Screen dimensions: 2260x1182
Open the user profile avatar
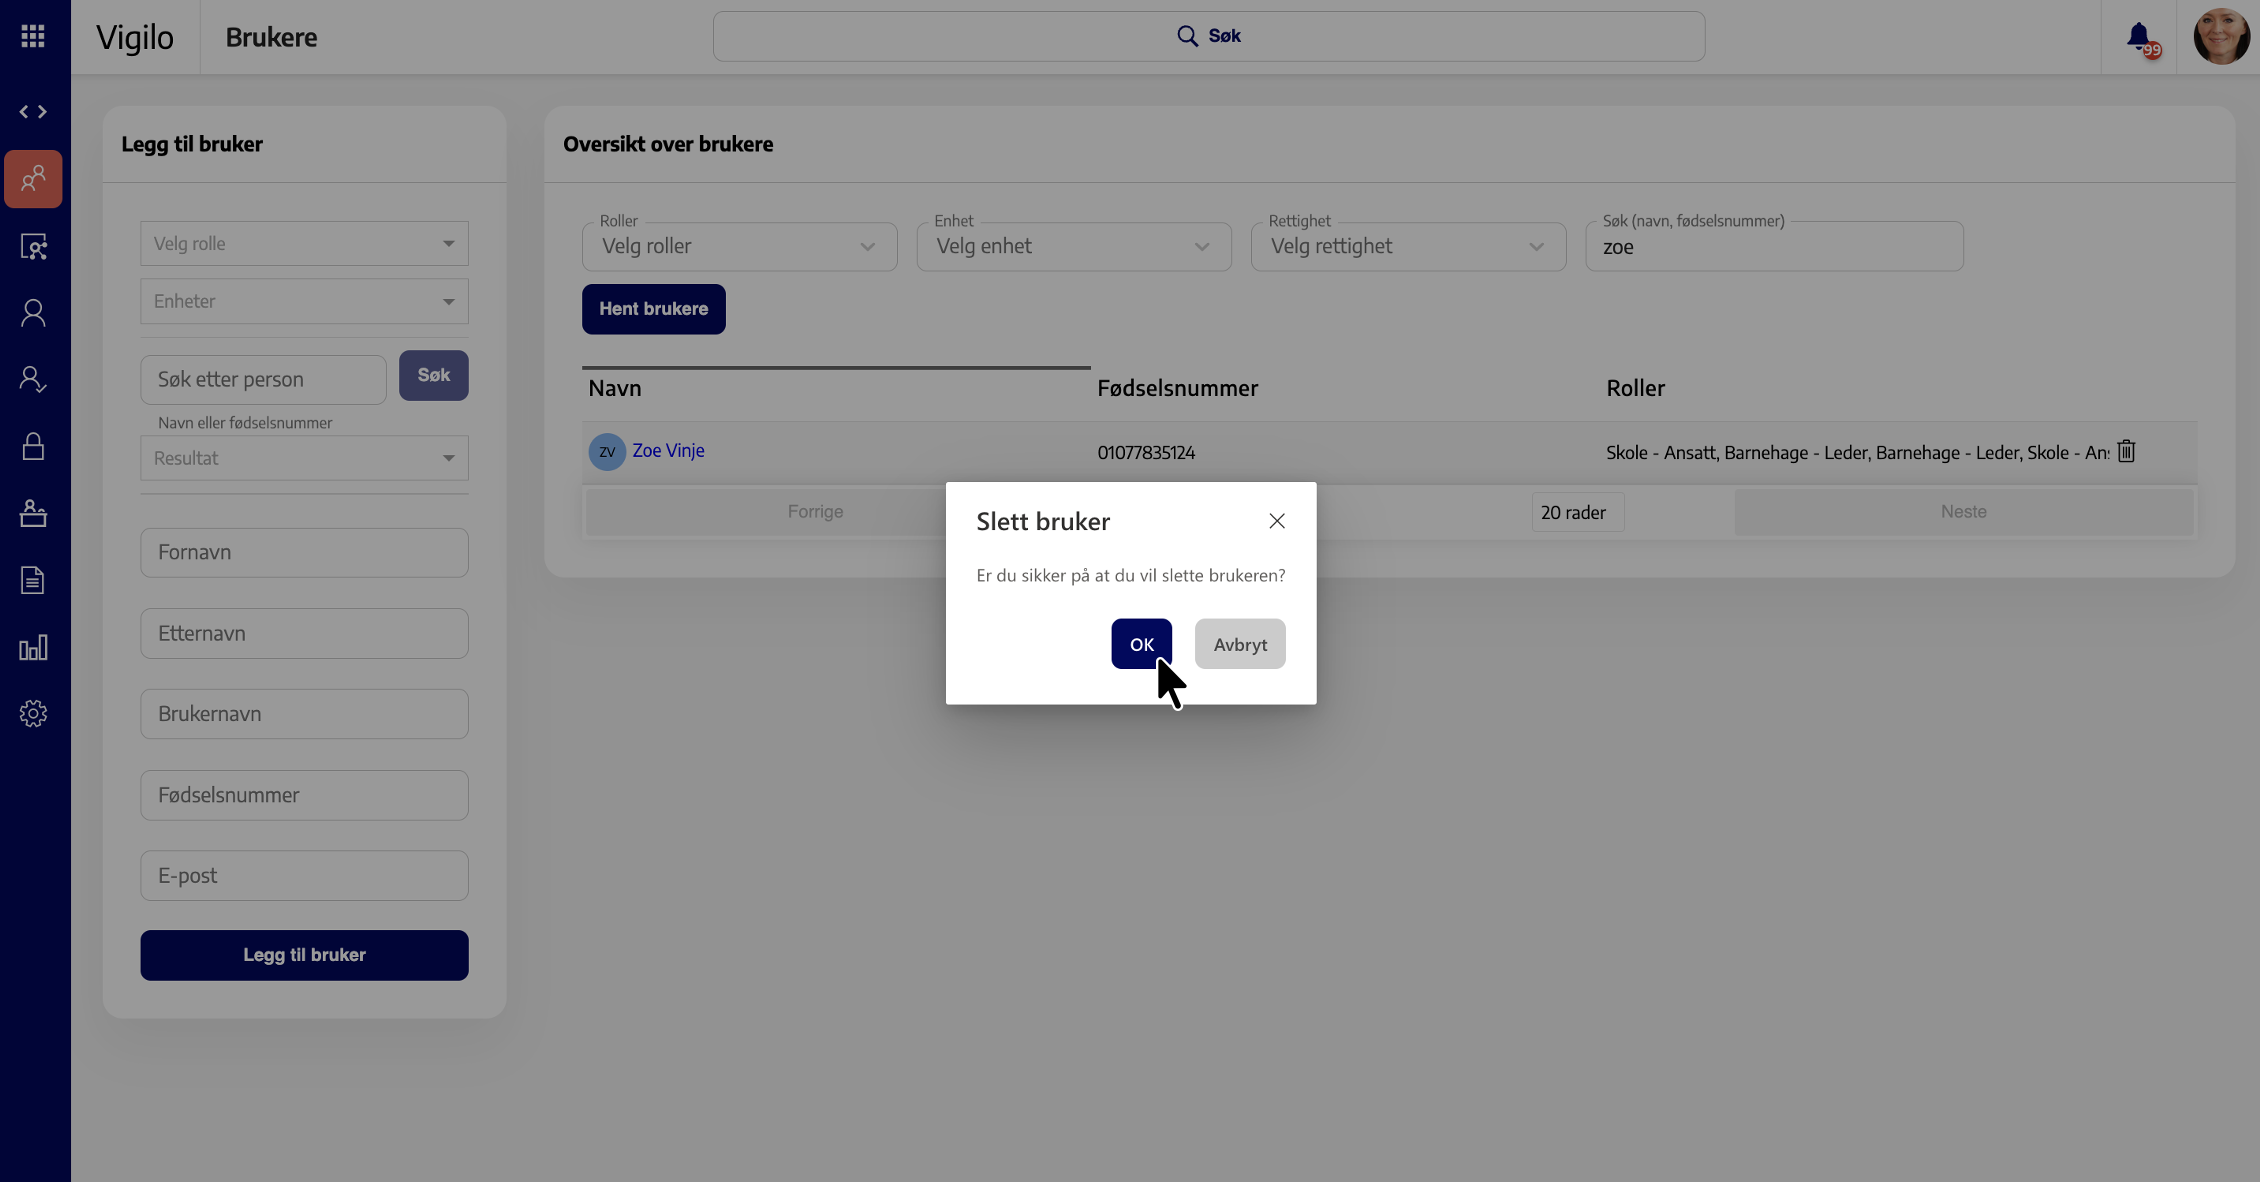point(2221,37)
